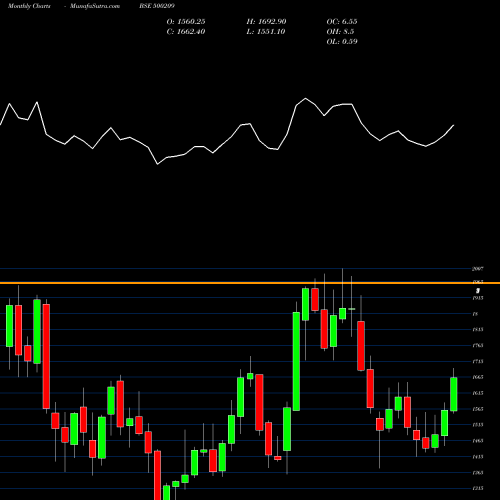Image resolution: width=500 pixels, height=500 pixels.
Task: Click the '1715' price axis label
Action: pyautogui.click(x=478, y=361)
